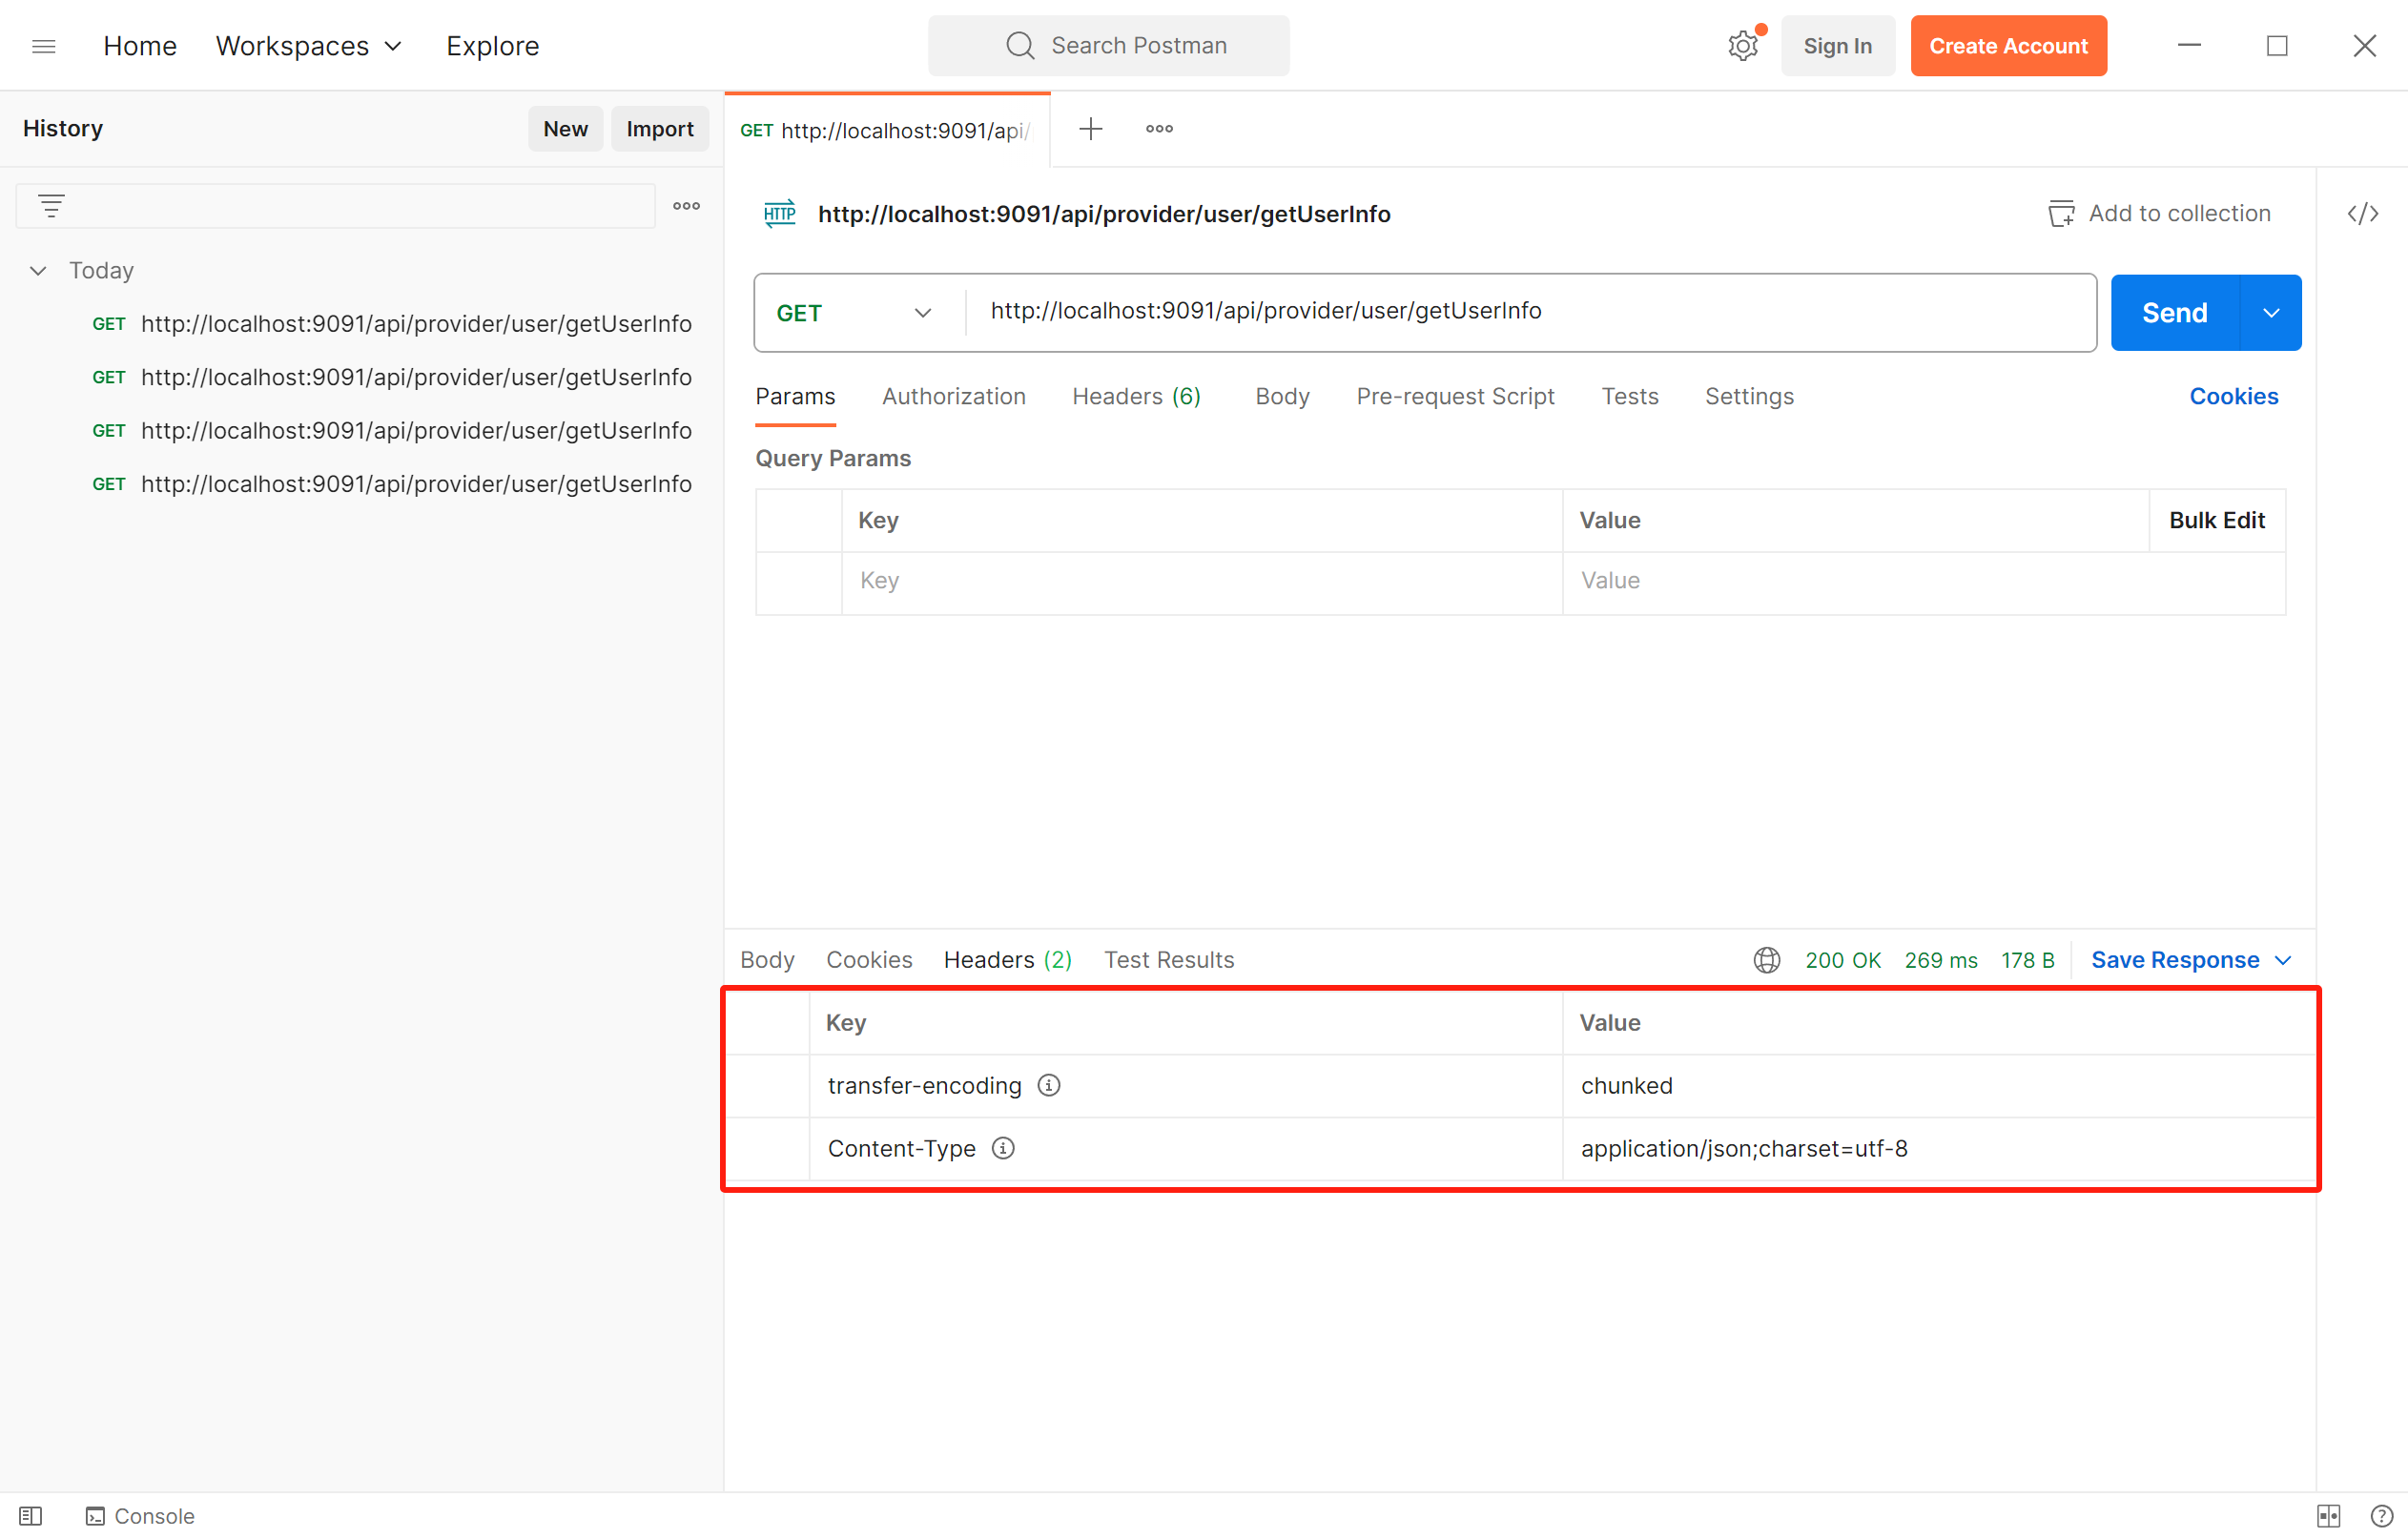Open the Console panel

click(140, 1516)
